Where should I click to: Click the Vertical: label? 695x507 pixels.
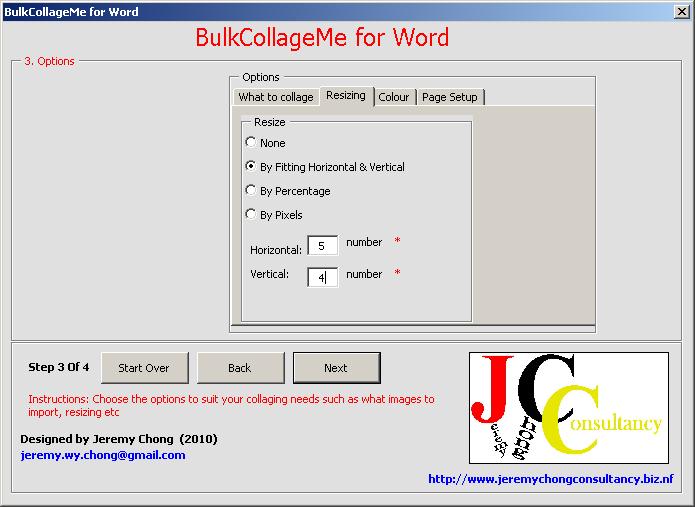click(x=269, y=274)
